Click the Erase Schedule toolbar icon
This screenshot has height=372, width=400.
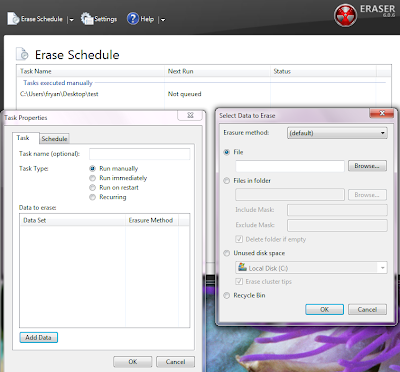tap(13, 19)
